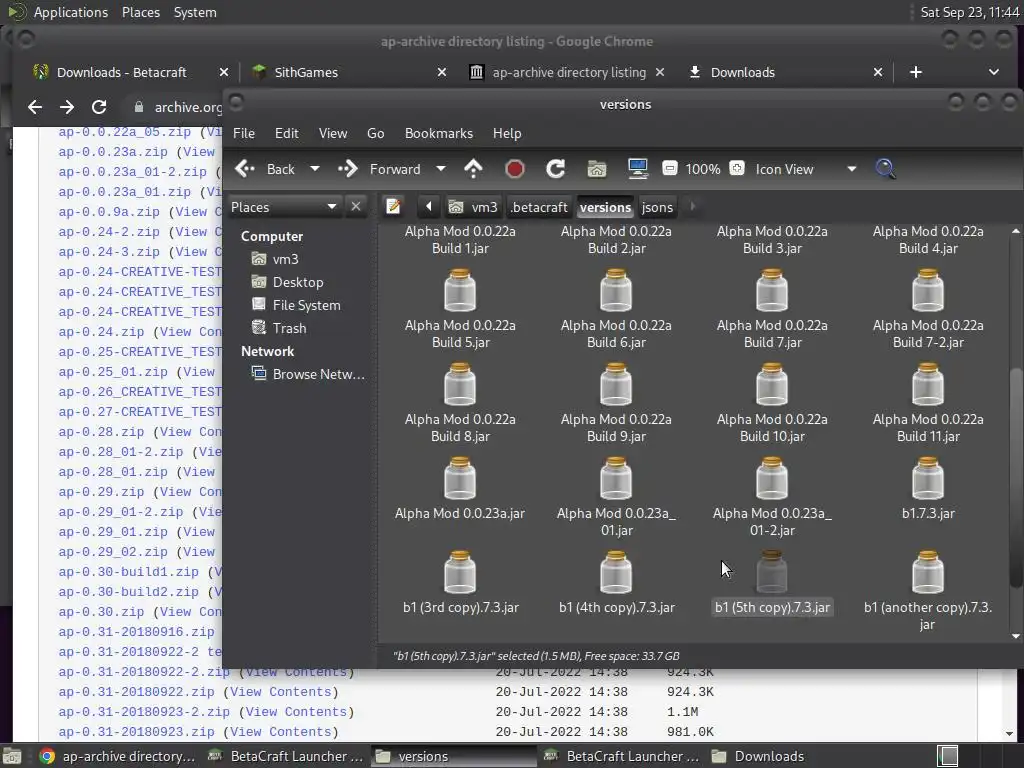Open ap-0.31-20180923.zip link in Chrome

(136, 731)
